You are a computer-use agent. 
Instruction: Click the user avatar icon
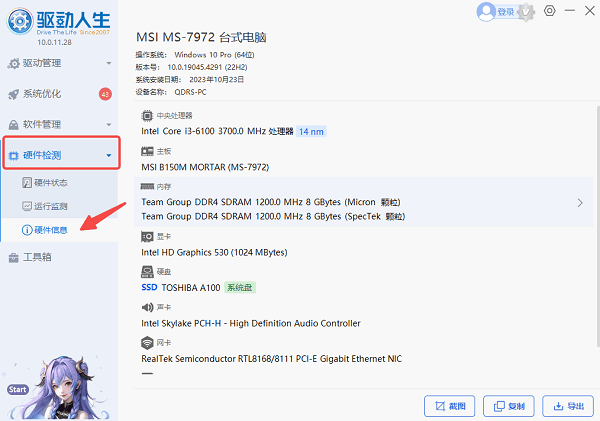(x=487, y=12)
